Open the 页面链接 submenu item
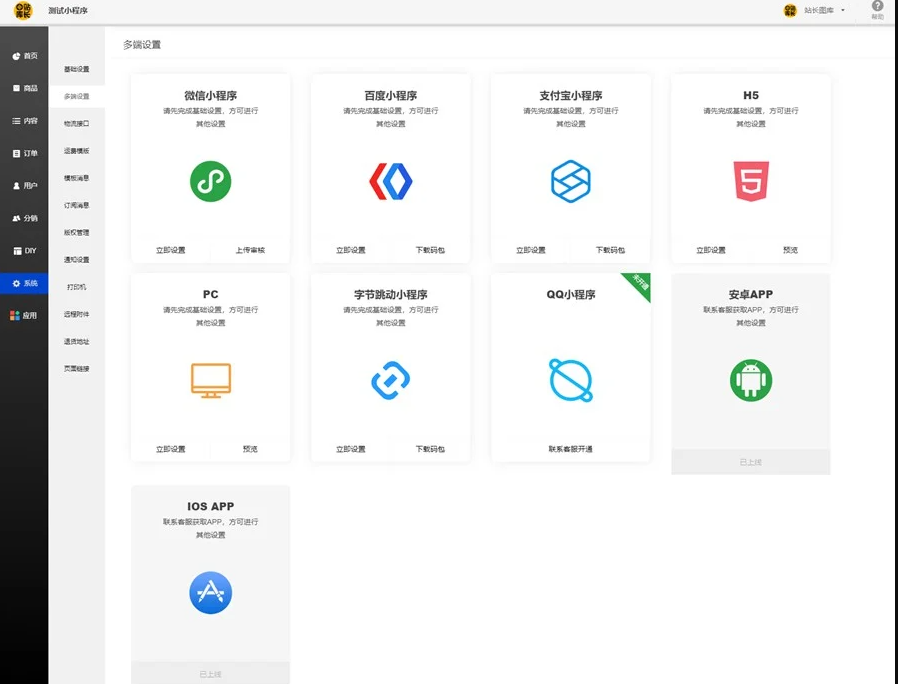This screenshot has width=898, height=684. (x=77, y=368)
